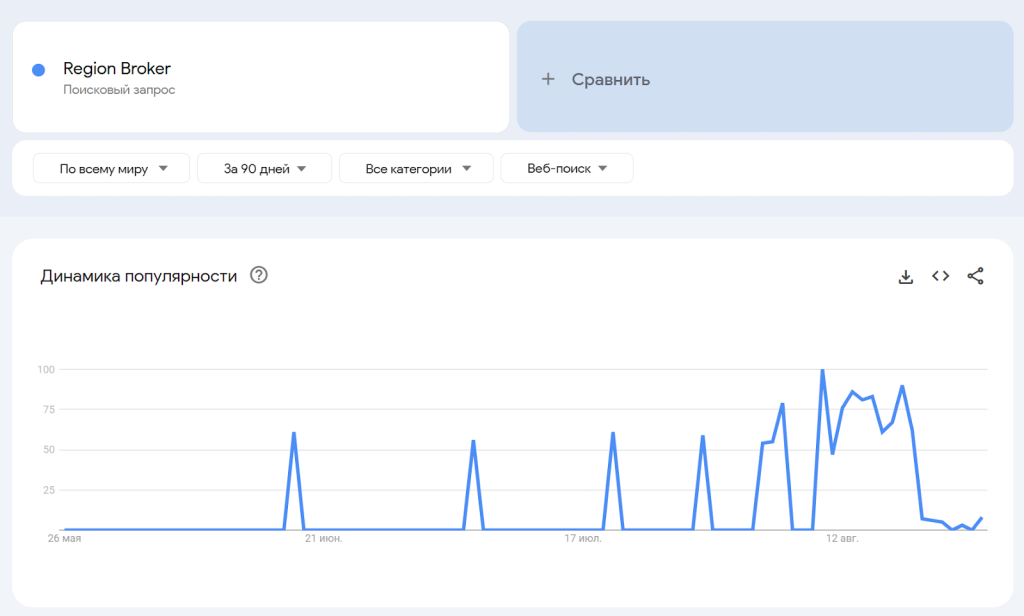
Task: Open help next to "Динамика популярности"
Action: coord(258,276)
